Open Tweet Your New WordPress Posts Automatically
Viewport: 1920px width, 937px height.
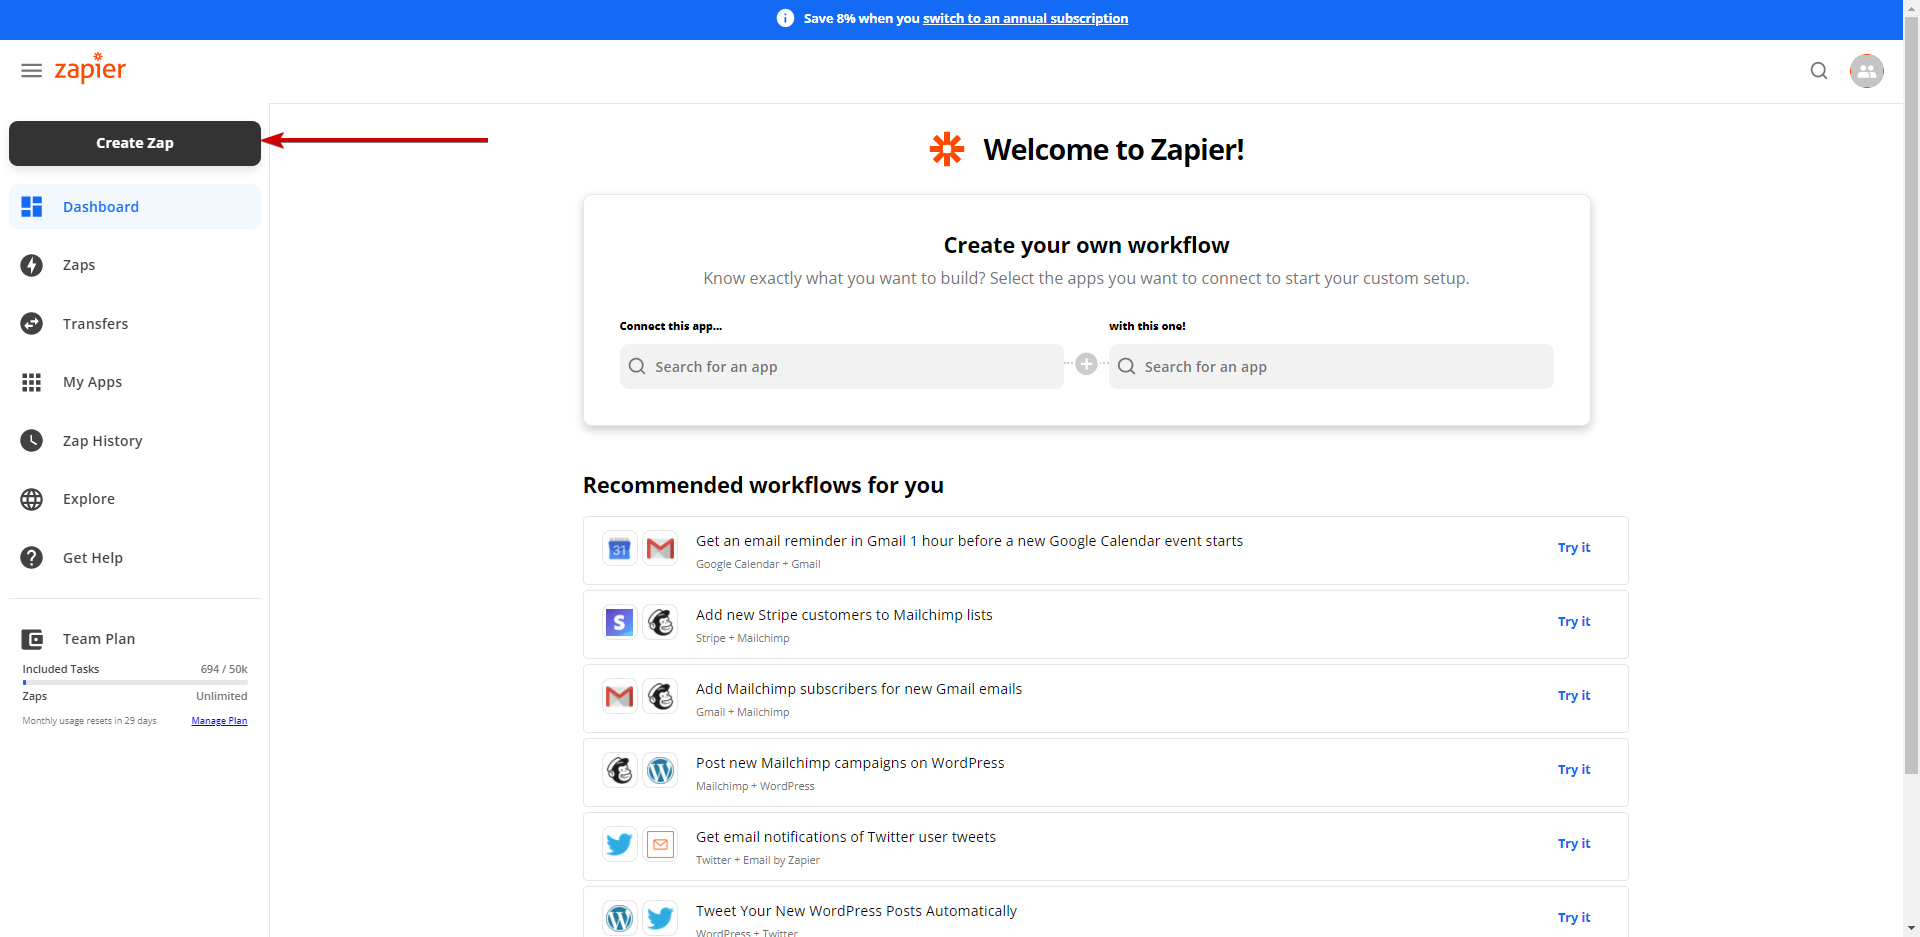point(856,911)
